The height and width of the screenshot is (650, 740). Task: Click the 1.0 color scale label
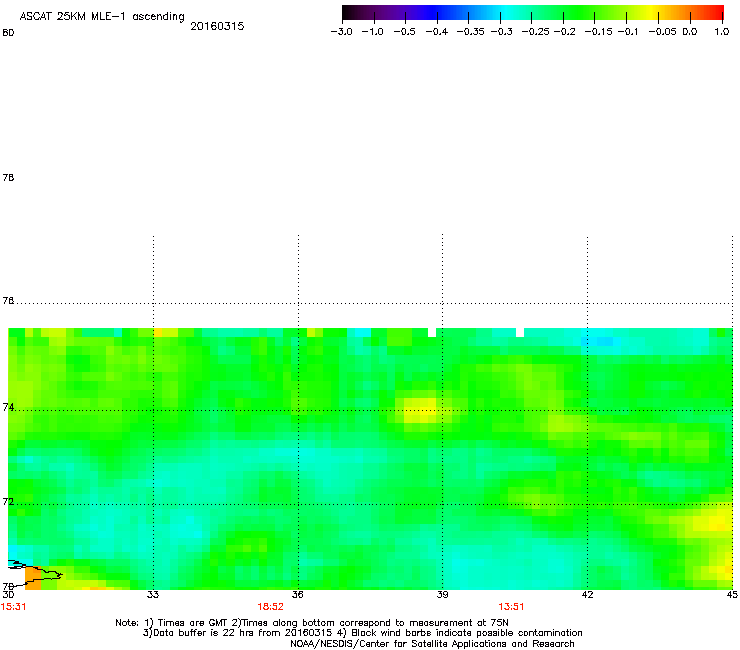(722, 32)
